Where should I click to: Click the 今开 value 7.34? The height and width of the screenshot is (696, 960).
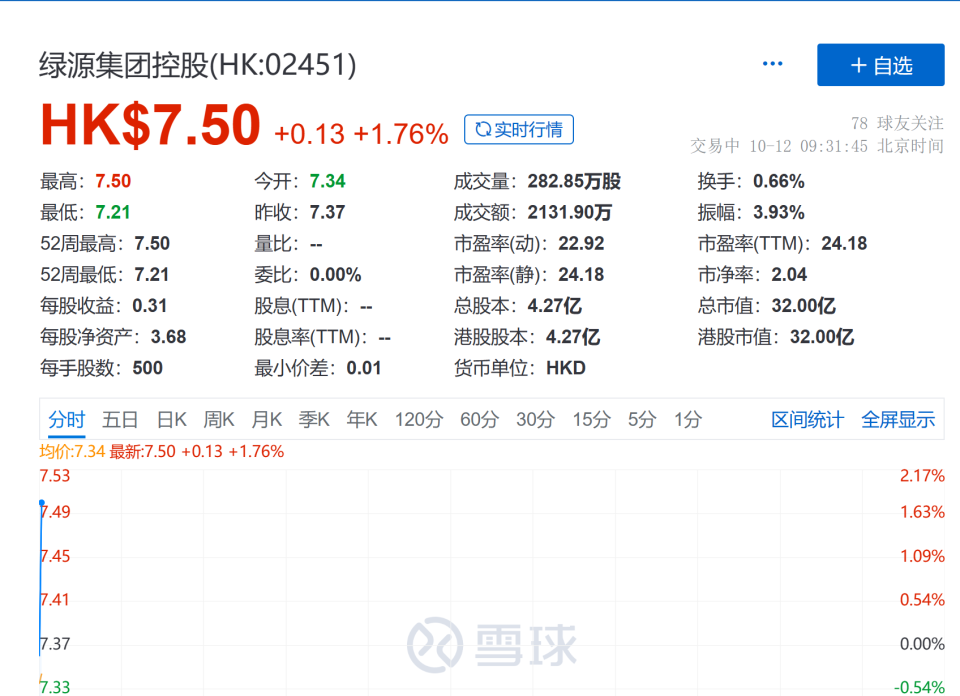tap(328, 181)
